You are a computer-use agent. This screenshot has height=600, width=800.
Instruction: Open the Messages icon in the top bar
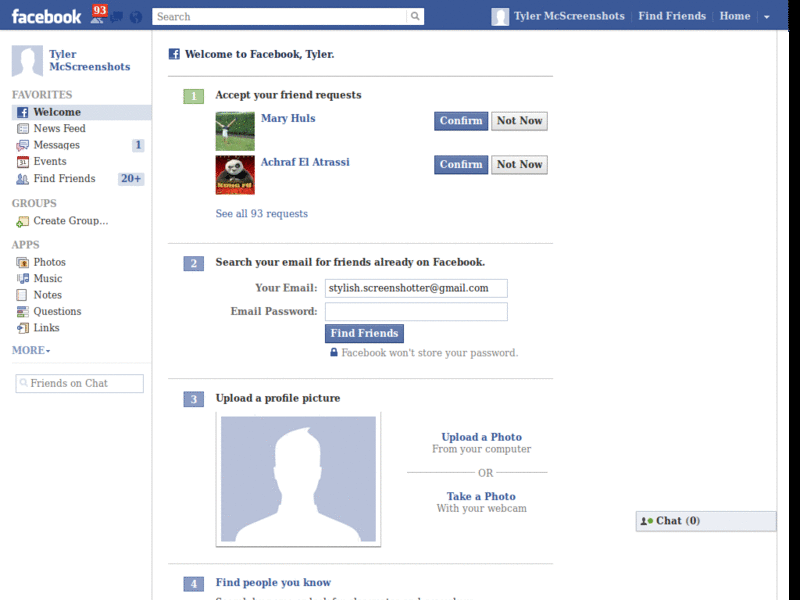114,16
